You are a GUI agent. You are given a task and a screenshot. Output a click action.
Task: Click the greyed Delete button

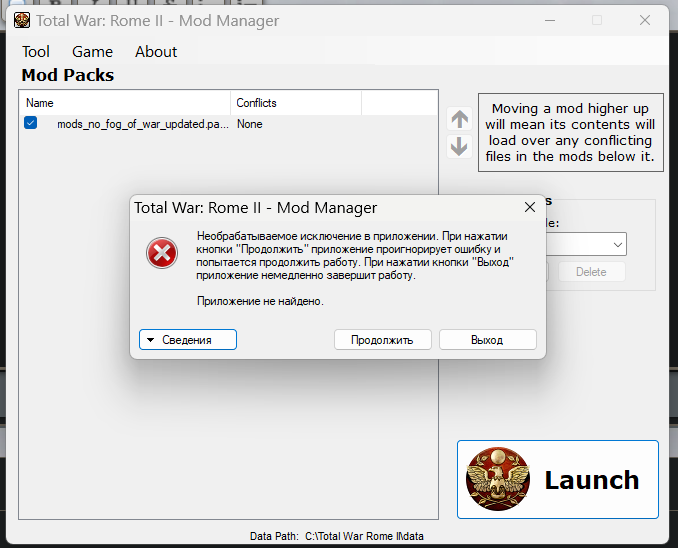click(x=592, y=272)
